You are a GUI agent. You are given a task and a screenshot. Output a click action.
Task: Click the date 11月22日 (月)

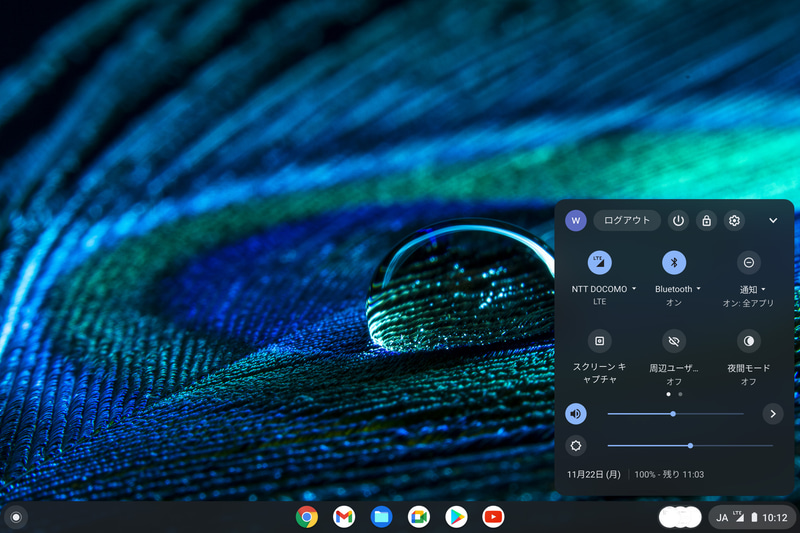coord(594,474)
